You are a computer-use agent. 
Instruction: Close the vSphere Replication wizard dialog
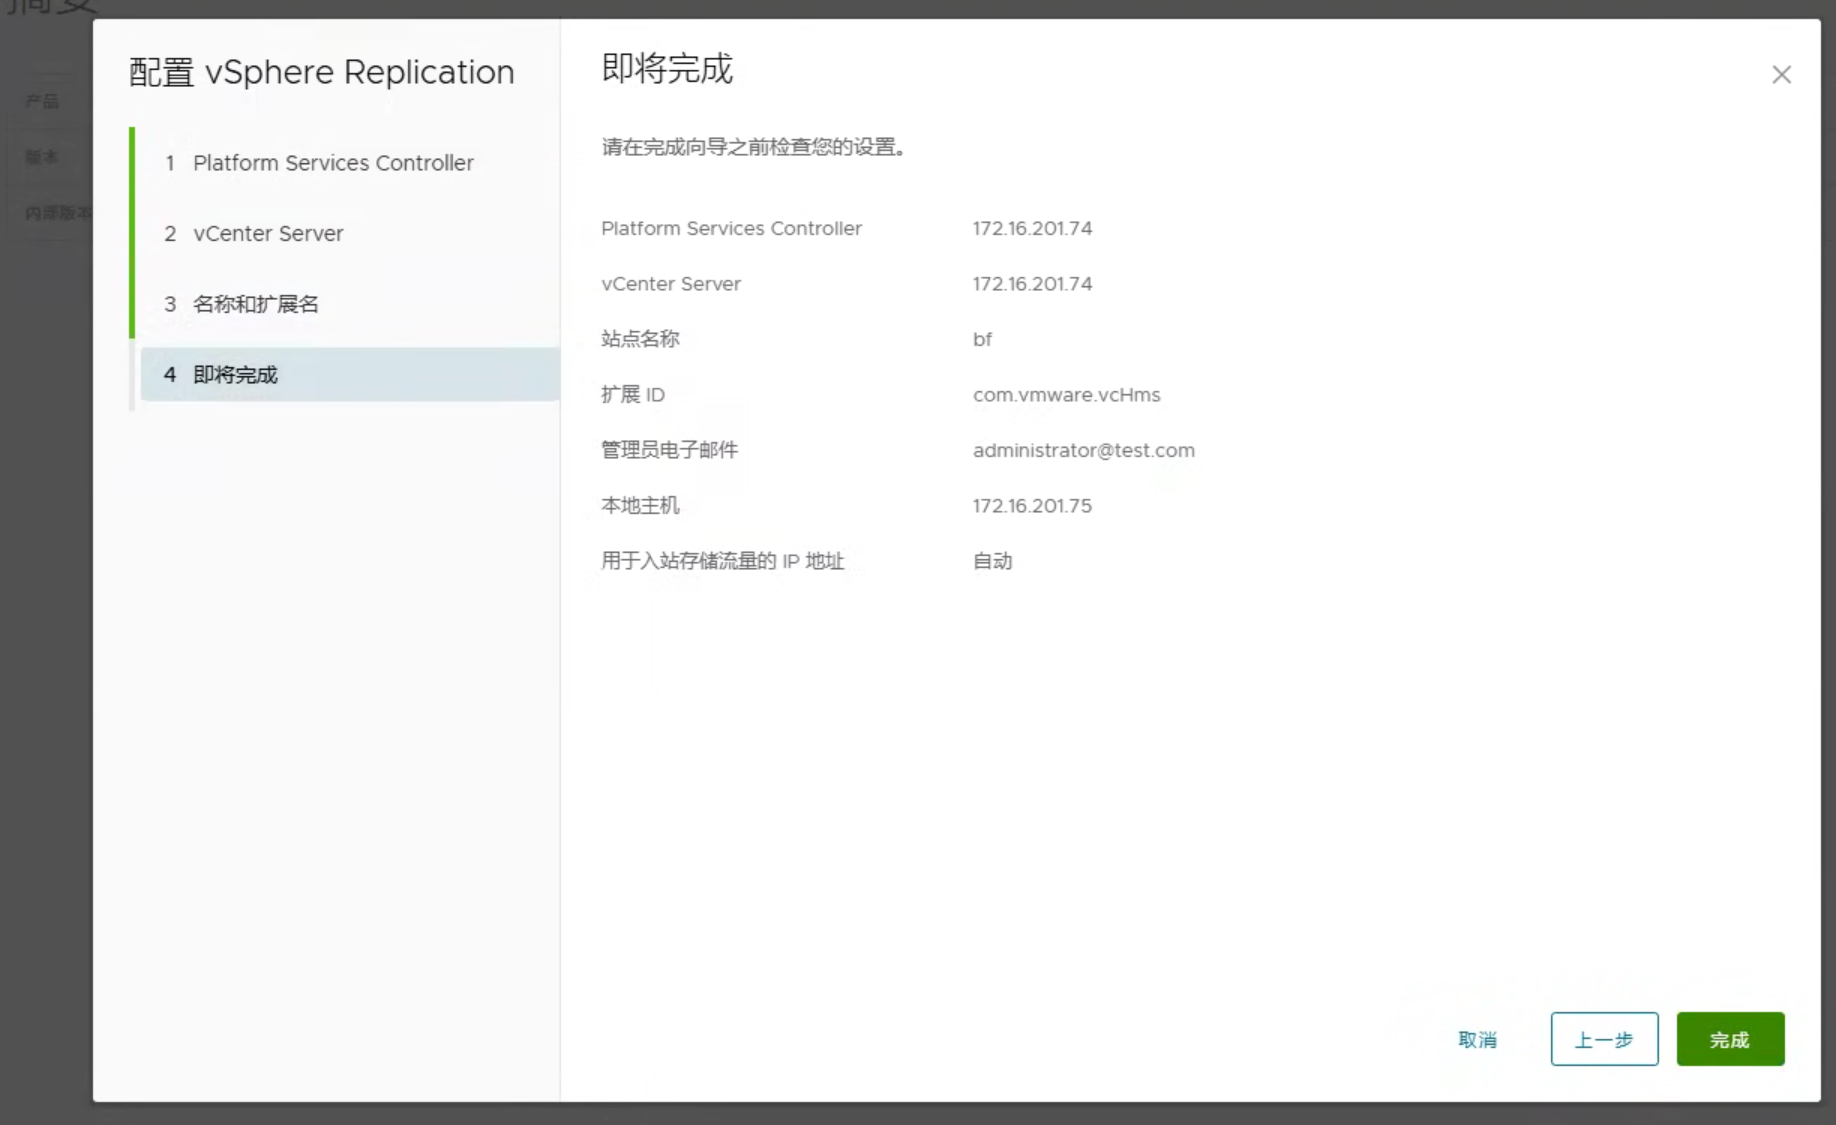tap(1781, 75)
